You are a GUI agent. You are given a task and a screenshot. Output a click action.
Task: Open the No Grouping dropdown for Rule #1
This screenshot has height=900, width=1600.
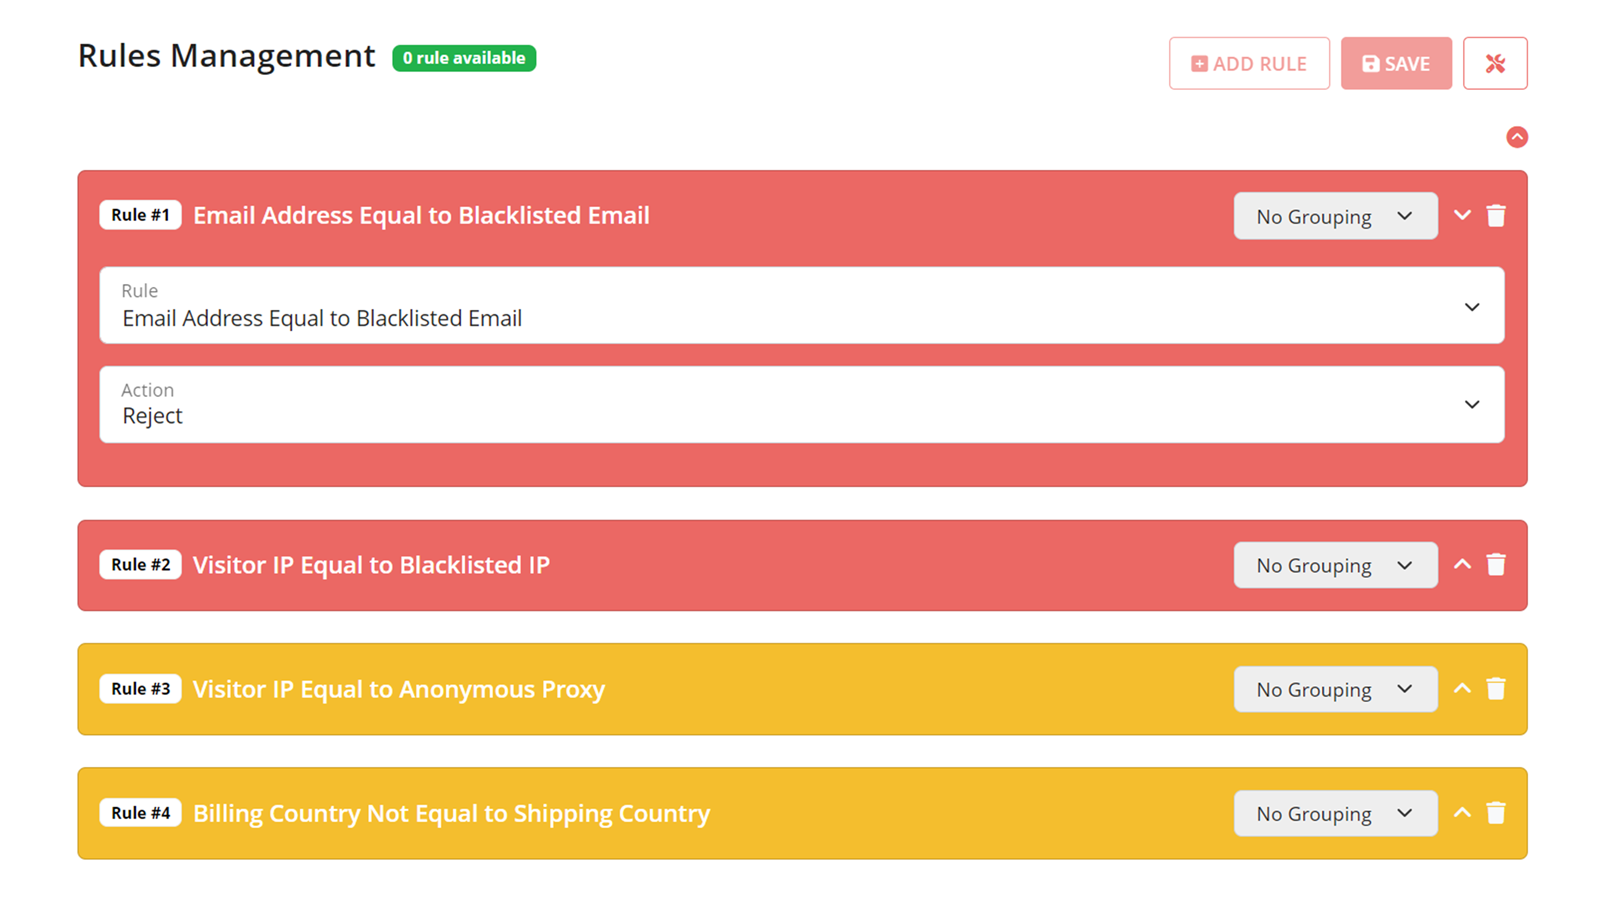tap(1335, 215)
